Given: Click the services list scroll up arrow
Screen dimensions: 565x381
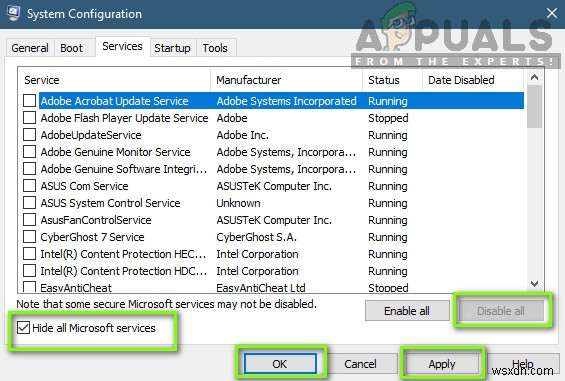Looking at the screenshot, I should pos(534,77).
